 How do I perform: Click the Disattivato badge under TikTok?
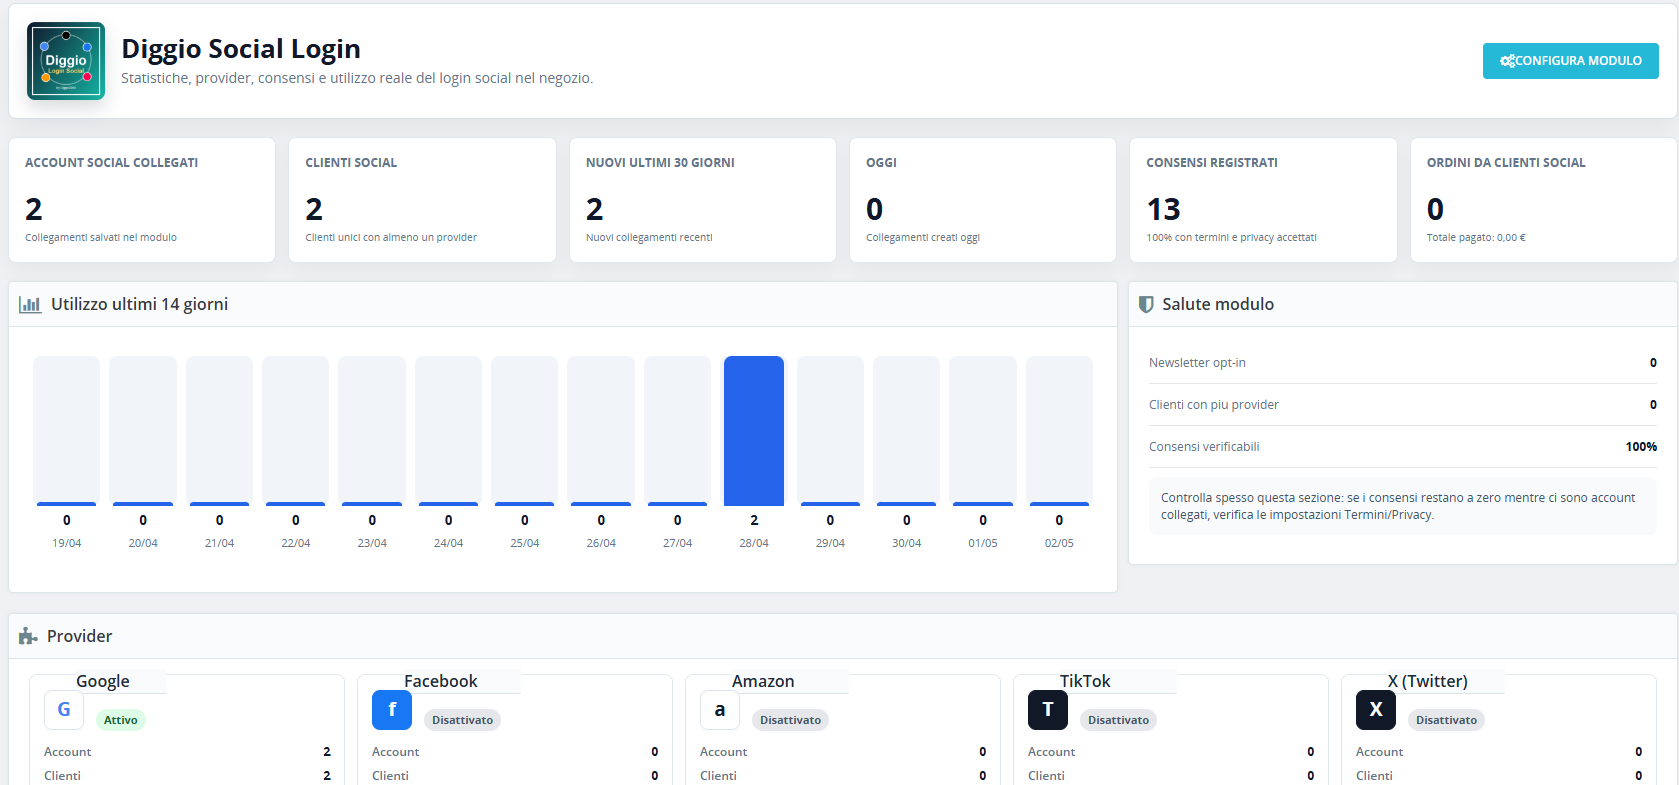tap(1118, 720)
